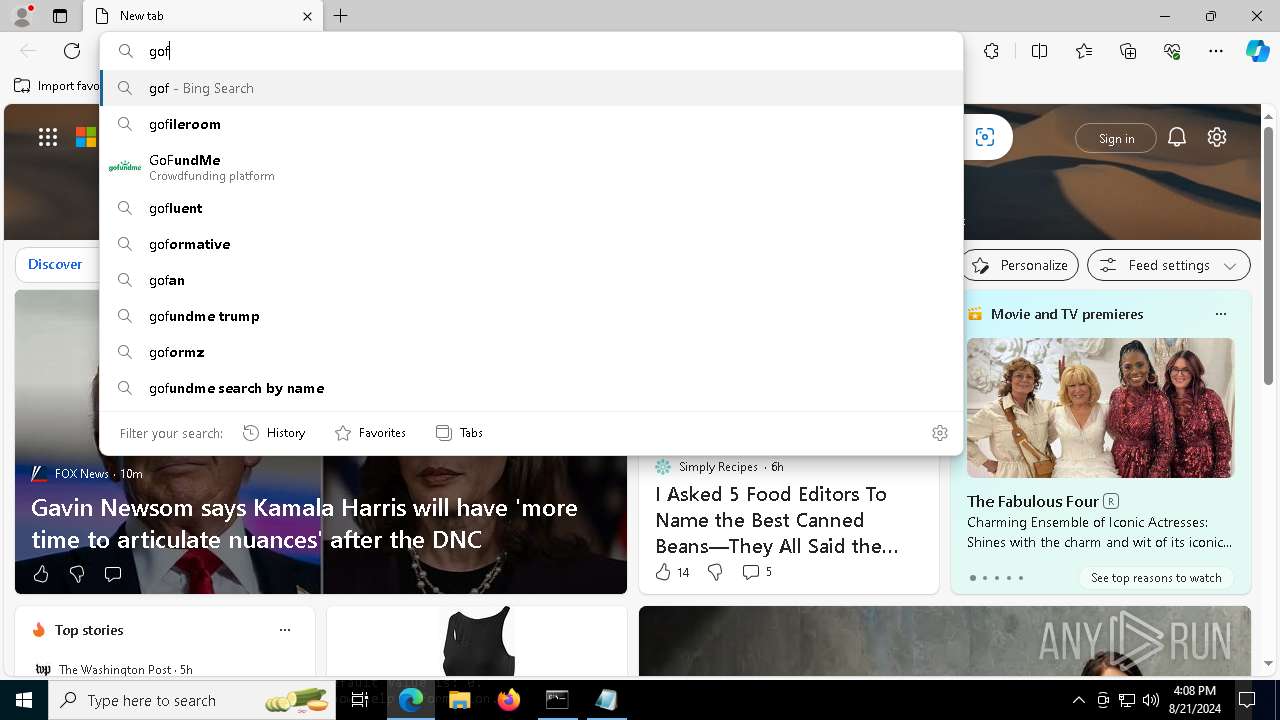This screenshot has width=1280, height=720.
Task: Select 'goformative' suggestion
Action: (531, 244)
